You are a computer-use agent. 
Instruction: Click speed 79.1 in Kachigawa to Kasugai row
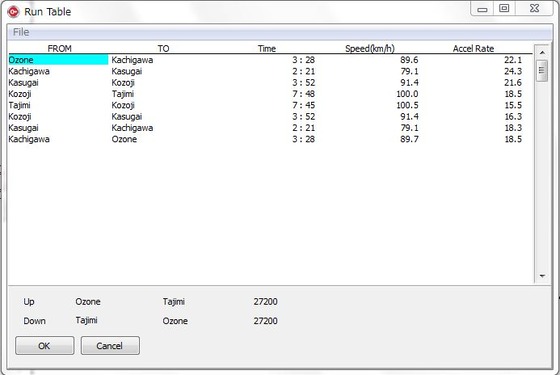point(409,71)
